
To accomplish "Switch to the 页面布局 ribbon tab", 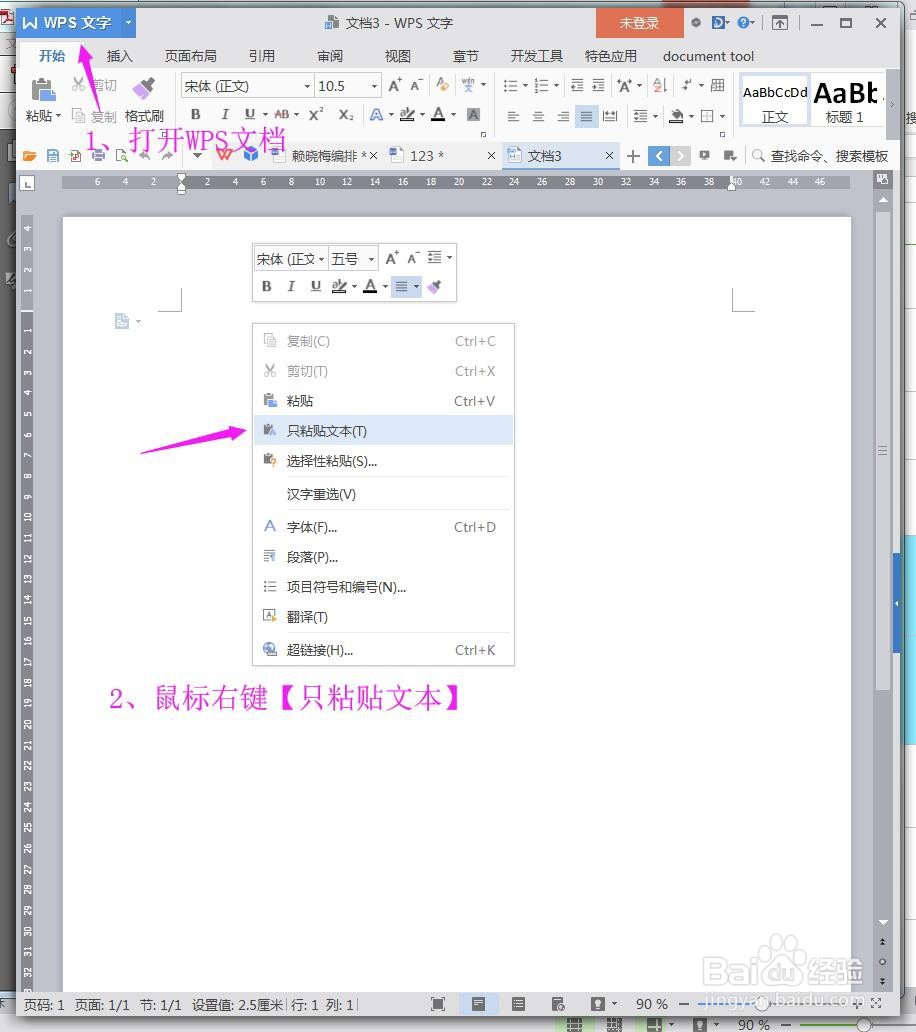I will click(x=190, y=57).
